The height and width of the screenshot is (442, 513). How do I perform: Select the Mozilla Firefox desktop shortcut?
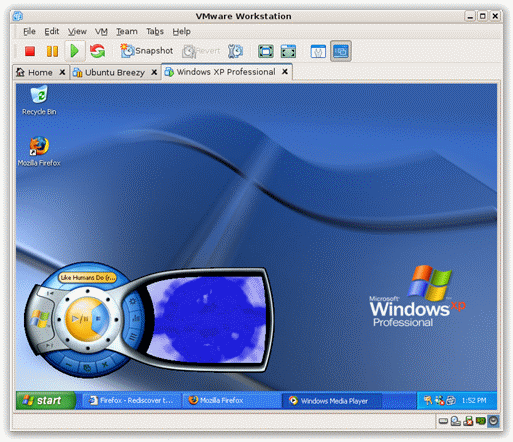[x=39, y=151]
